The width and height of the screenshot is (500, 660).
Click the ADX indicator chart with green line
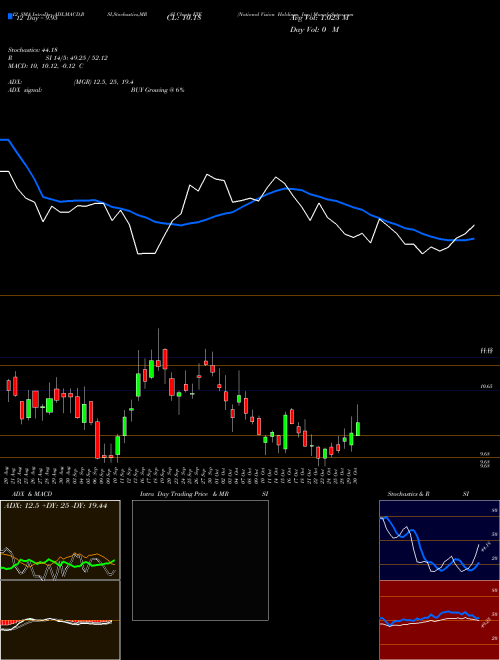coord(60,540)
